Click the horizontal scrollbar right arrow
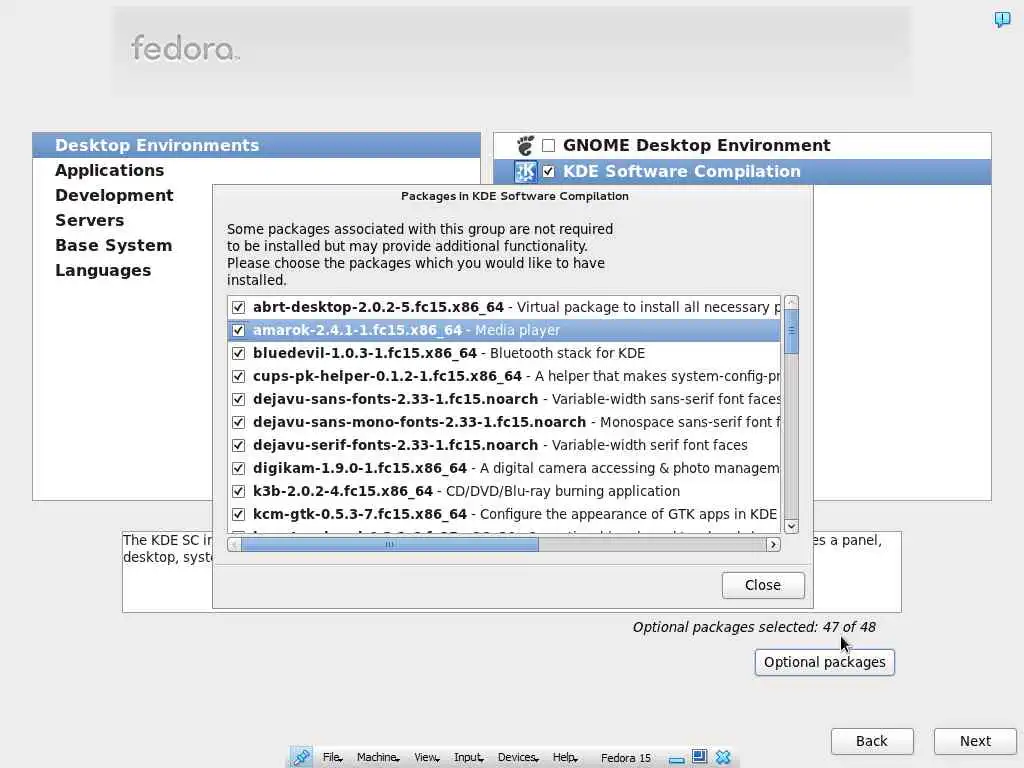Viewport: 1024px width, 768px height. pyautogui.click(x=773, y=545)
